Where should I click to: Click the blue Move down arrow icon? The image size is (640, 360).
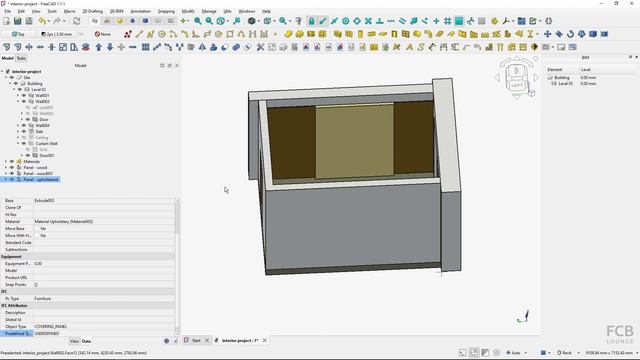click(x=110, y=47)
